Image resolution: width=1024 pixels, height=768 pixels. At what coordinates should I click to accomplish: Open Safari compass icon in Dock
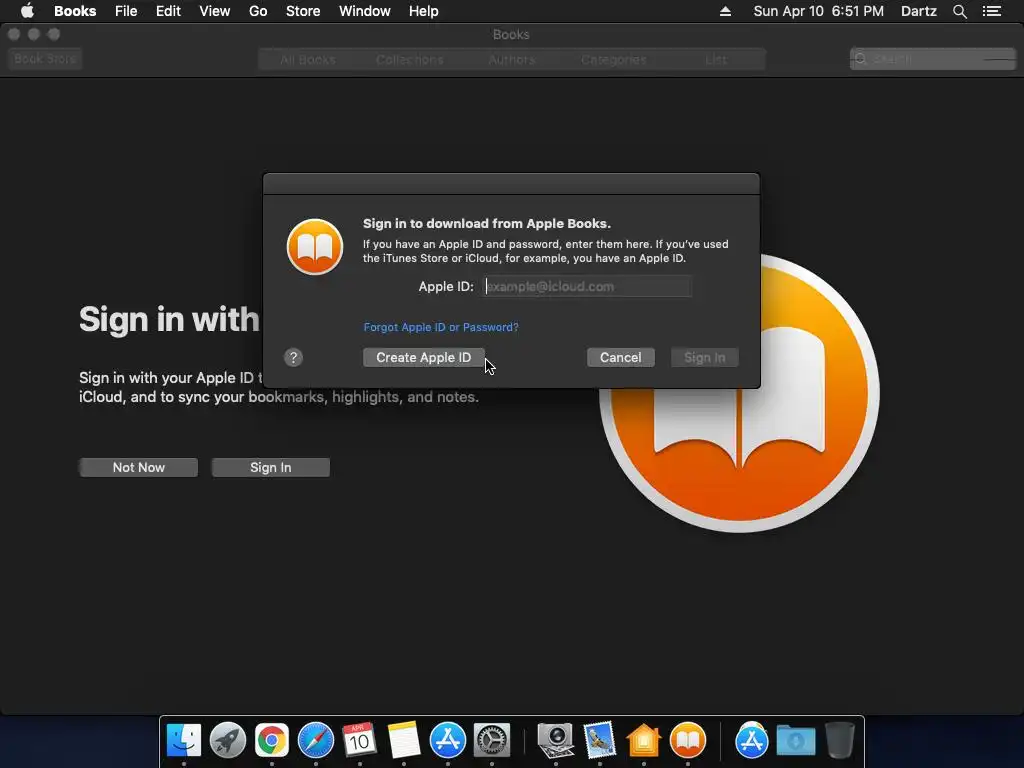[315, 740]
